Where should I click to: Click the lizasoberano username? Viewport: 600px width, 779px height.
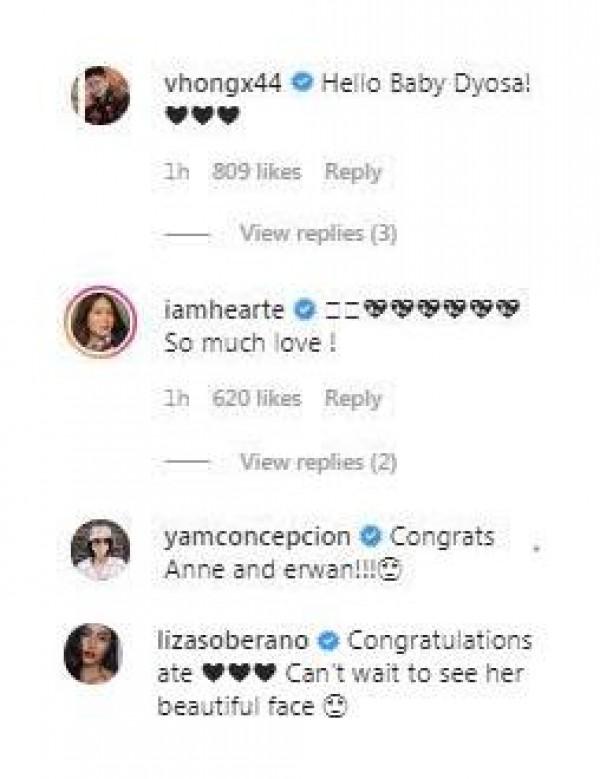click(x=236, y=640)
